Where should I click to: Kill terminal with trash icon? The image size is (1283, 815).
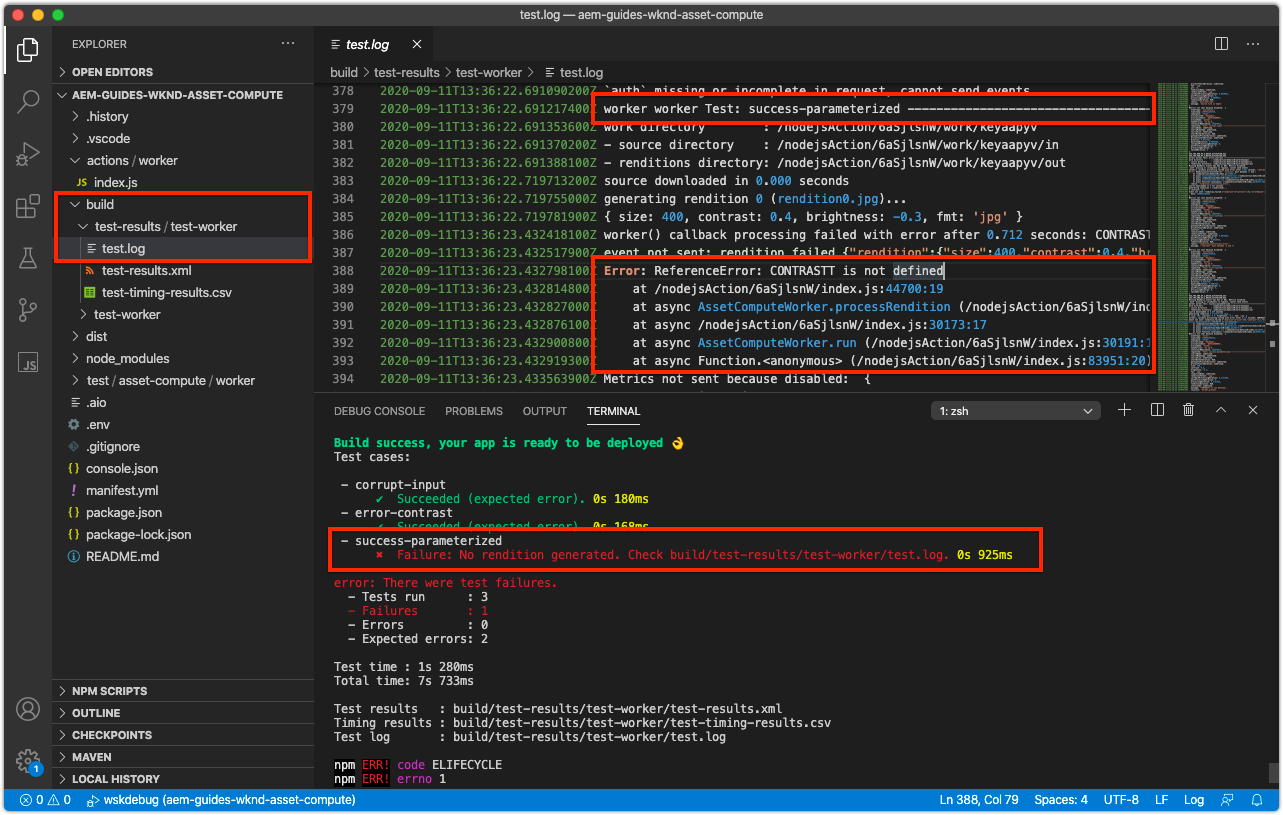[x=1188, y=410]
